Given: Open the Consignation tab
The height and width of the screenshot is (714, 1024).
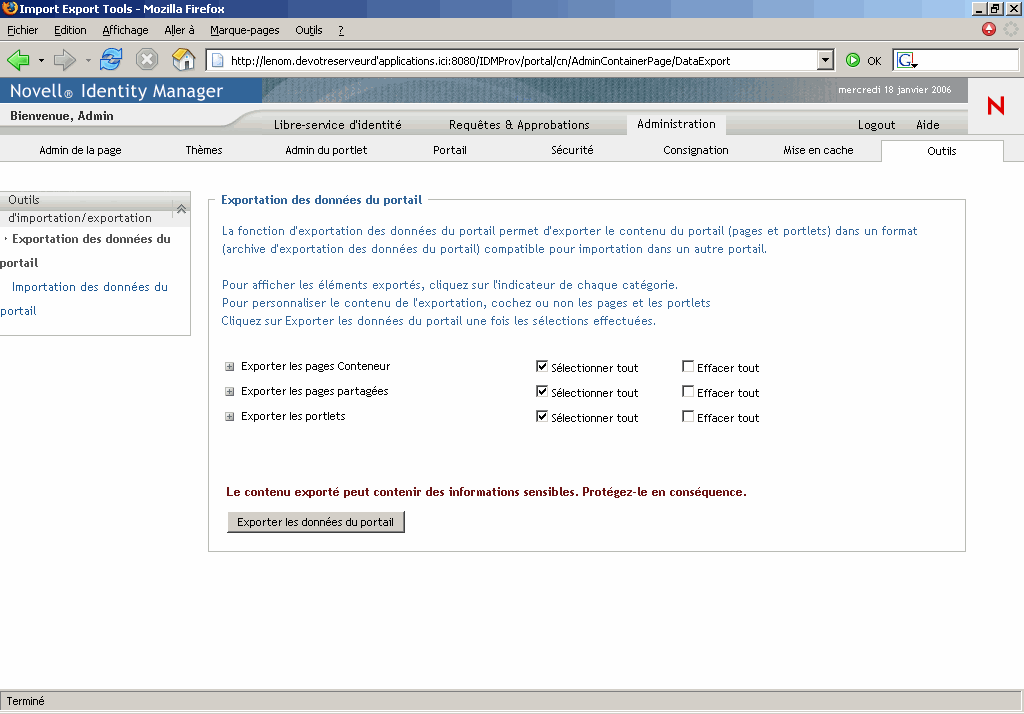Looking at the screenshot, I should 696,150.
